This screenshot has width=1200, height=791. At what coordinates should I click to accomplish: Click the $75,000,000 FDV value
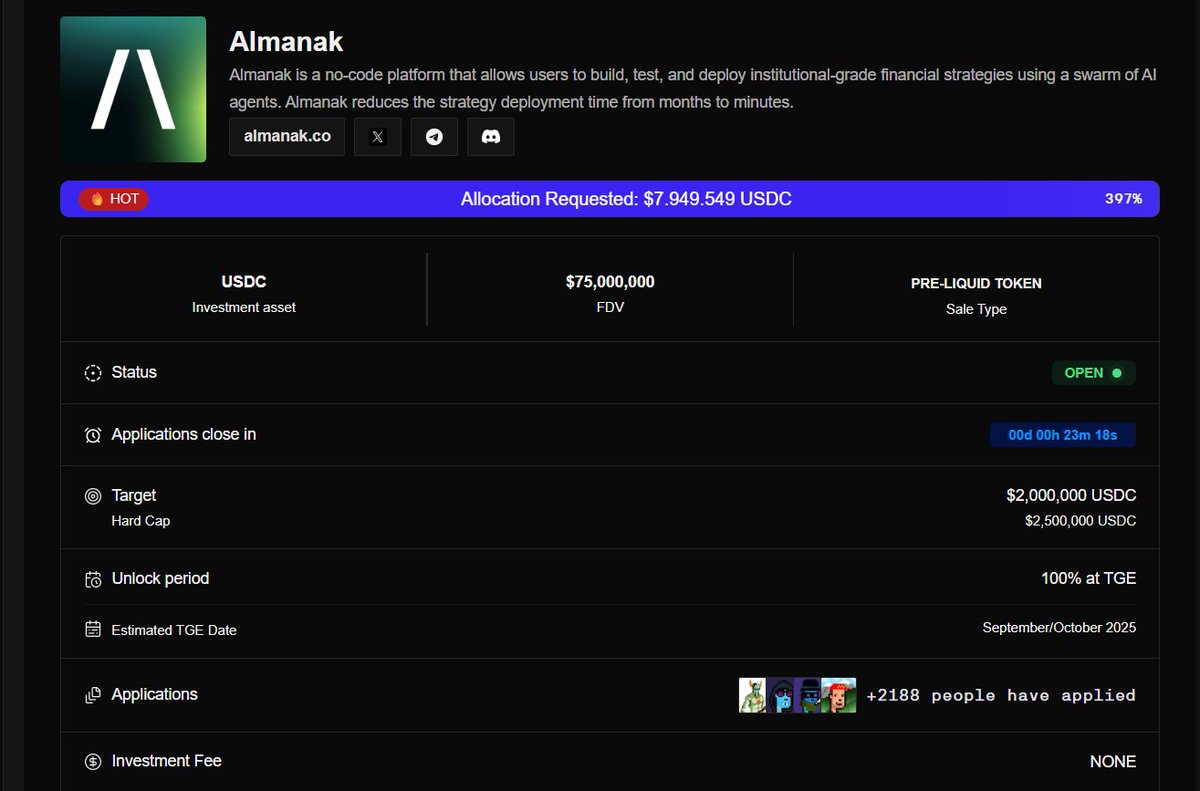pyautogui.click(x=610, y=283)
